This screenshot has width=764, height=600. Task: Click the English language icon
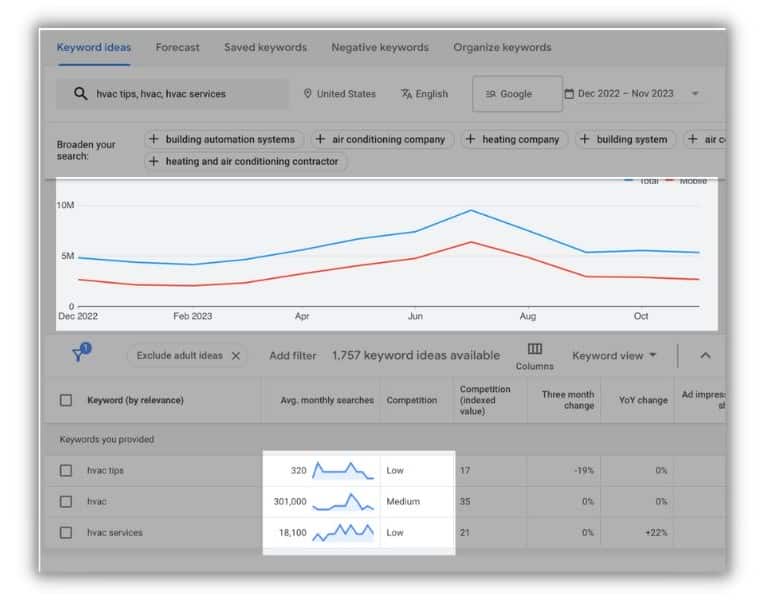406,94
